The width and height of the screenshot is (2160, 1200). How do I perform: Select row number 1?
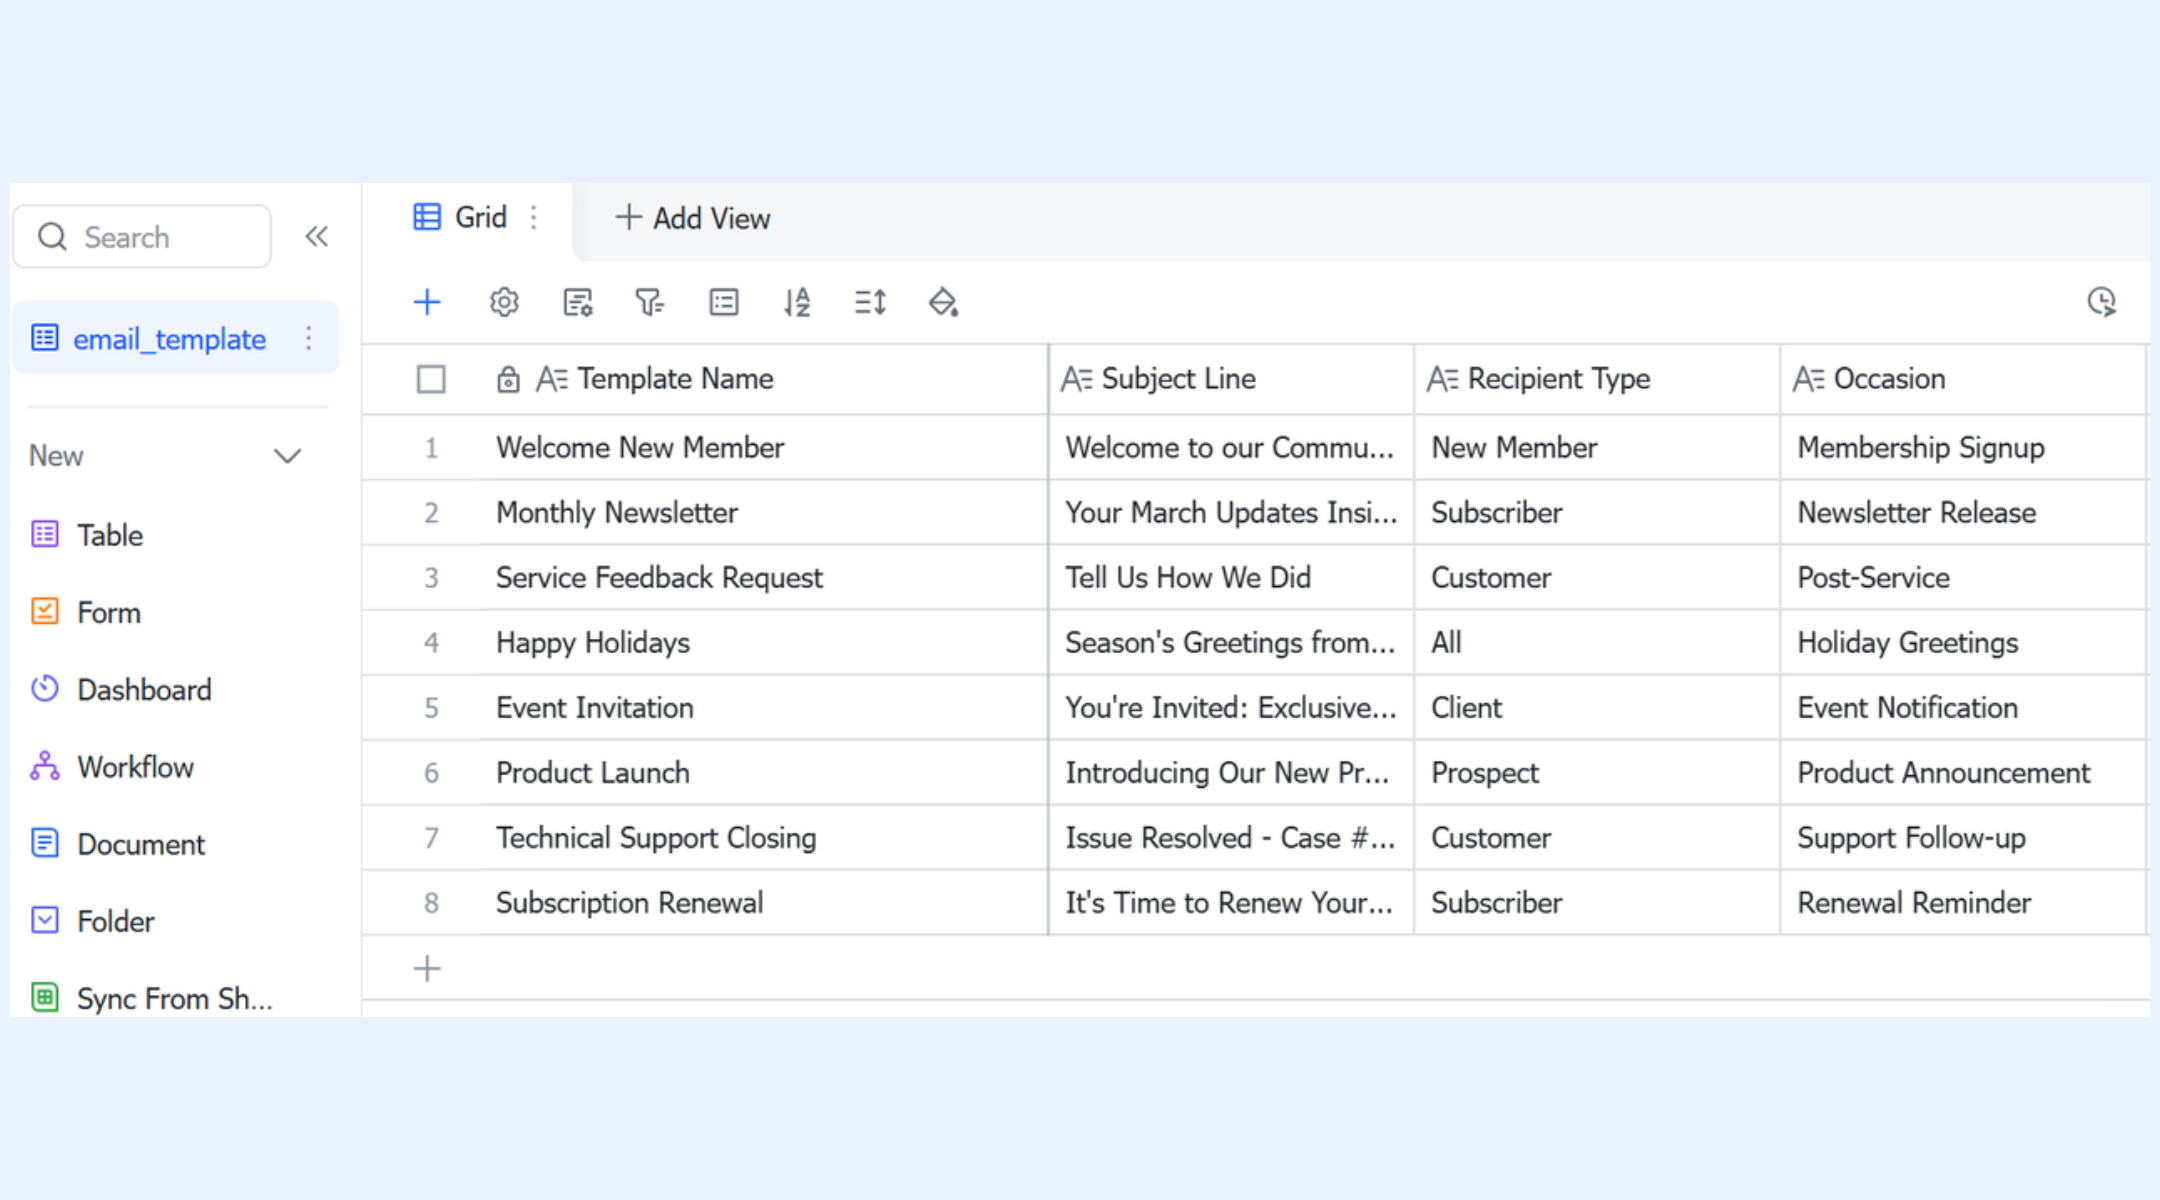click(x=431, y=447)
